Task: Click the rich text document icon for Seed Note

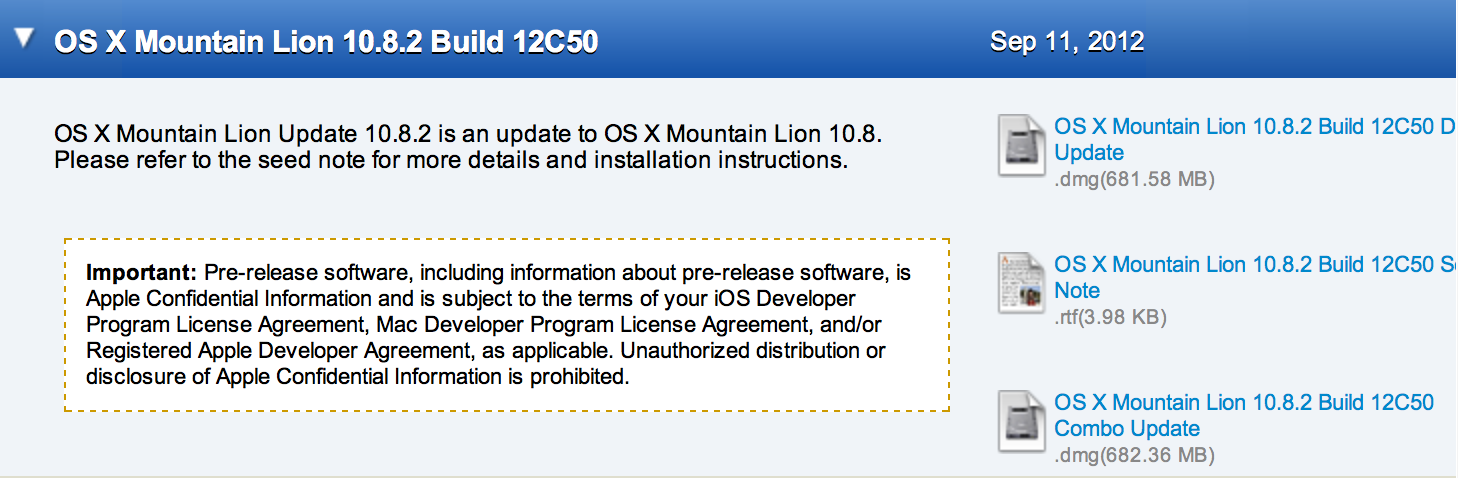Action: [x=1022, y=283]
